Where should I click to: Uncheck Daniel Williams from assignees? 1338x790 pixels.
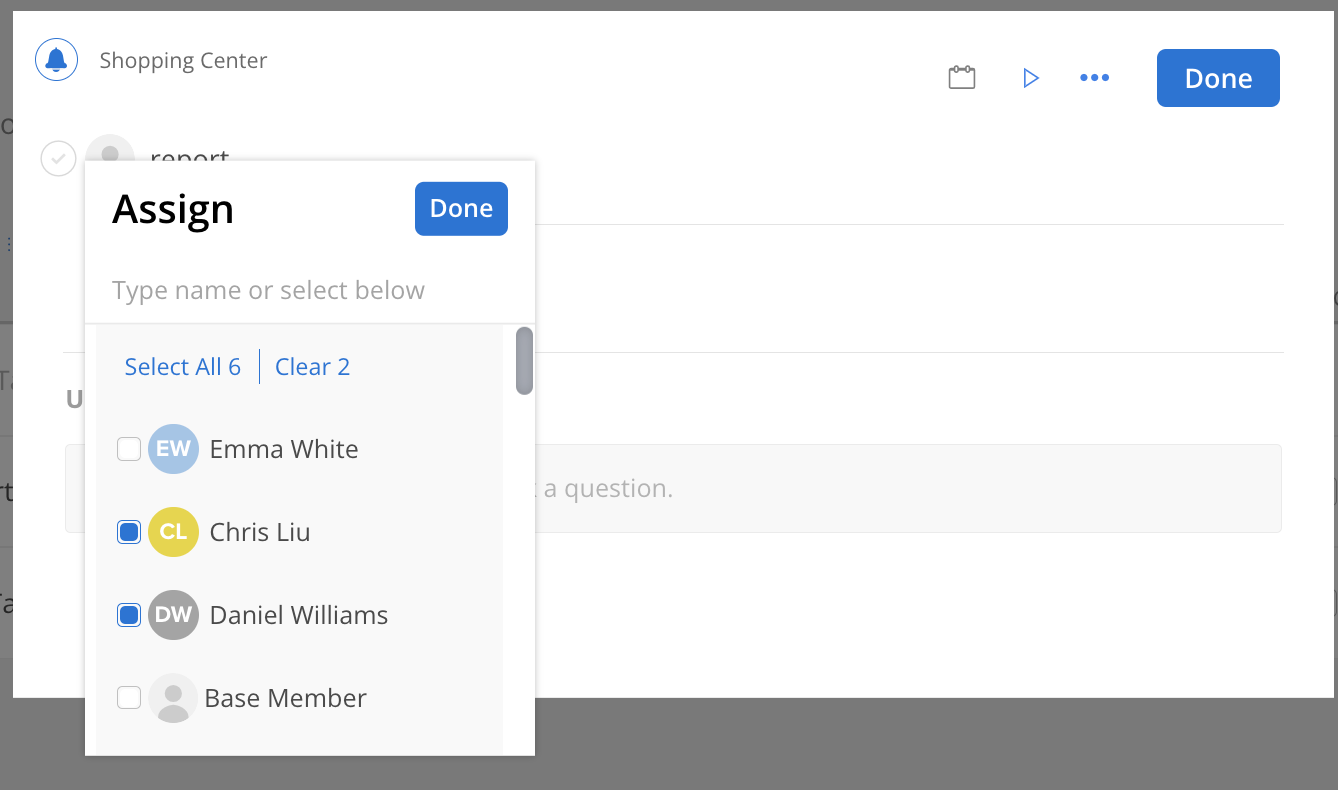[128, 614]
